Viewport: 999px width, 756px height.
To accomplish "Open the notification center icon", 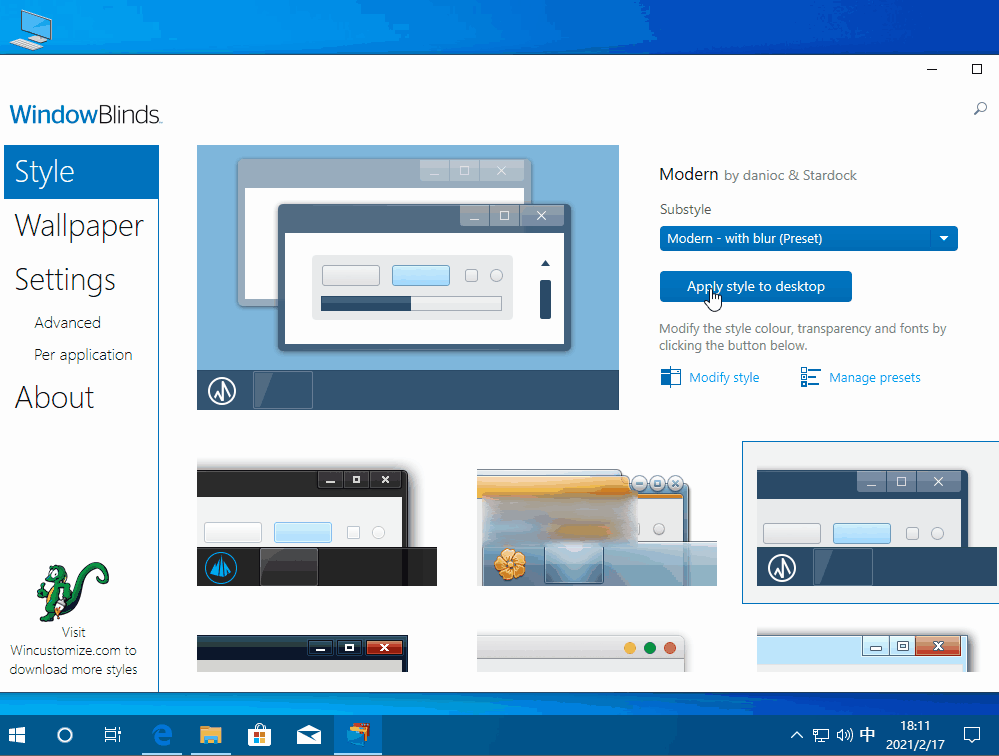I will coord(972,736).
